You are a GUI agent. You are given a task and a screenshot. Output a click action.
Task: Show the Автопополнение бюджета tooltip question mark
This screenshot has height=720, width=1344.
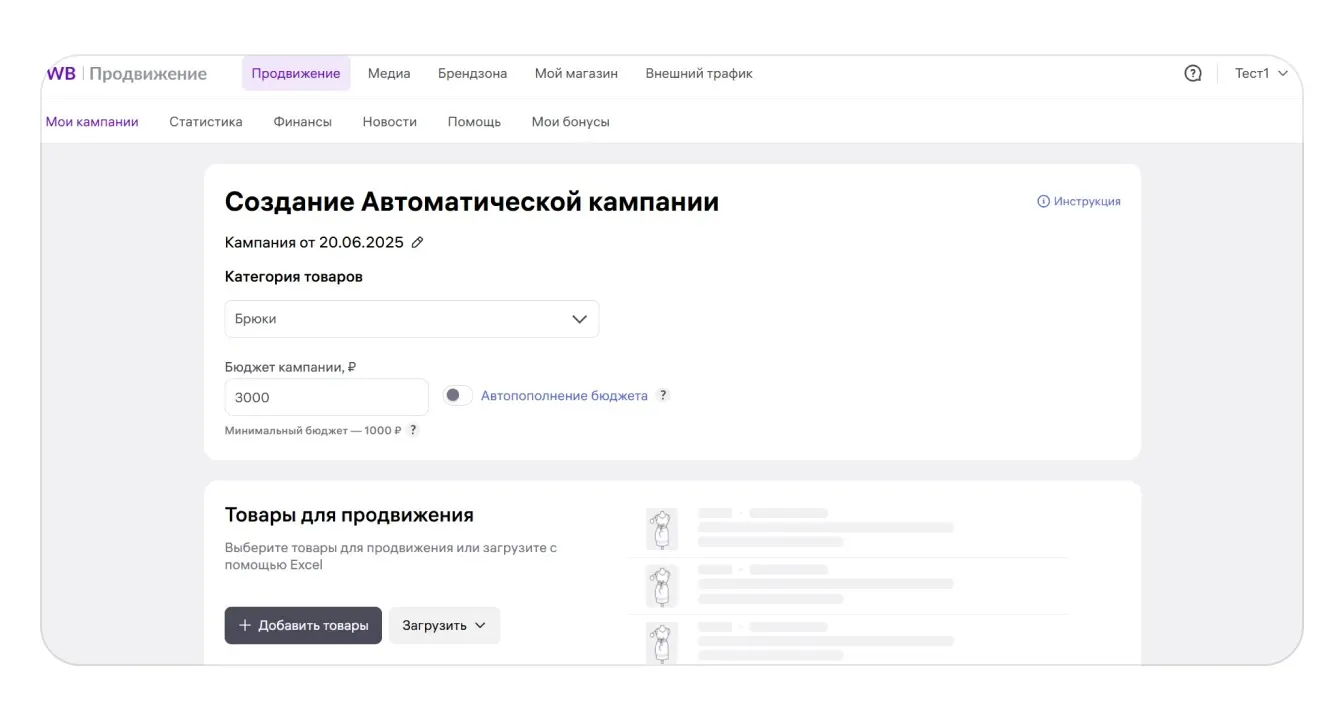662,395
